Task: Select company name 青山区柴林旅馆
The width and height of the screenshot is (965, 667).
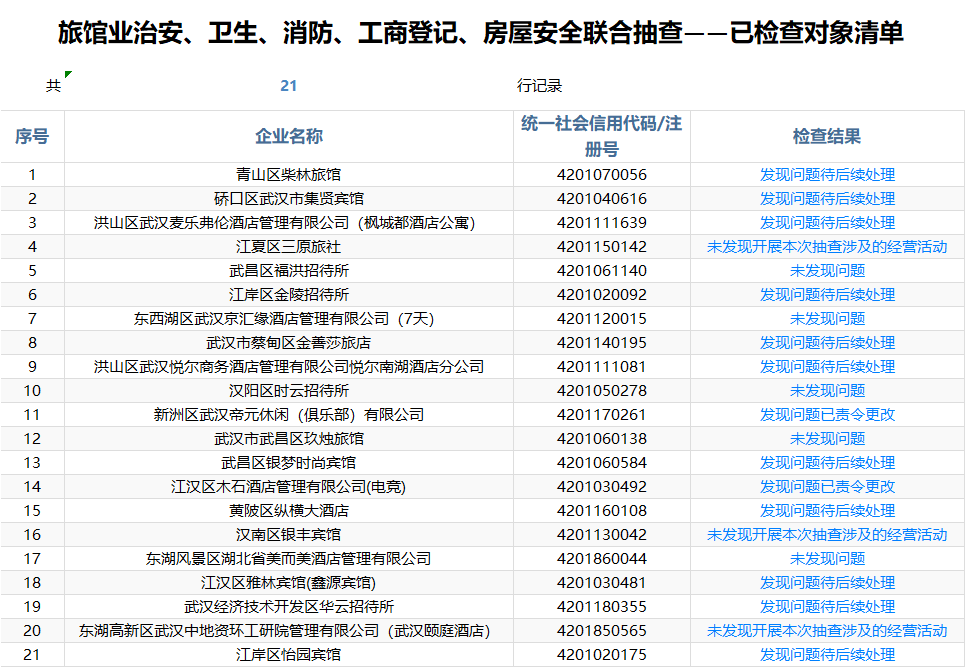Action: (x=289, y=175)
